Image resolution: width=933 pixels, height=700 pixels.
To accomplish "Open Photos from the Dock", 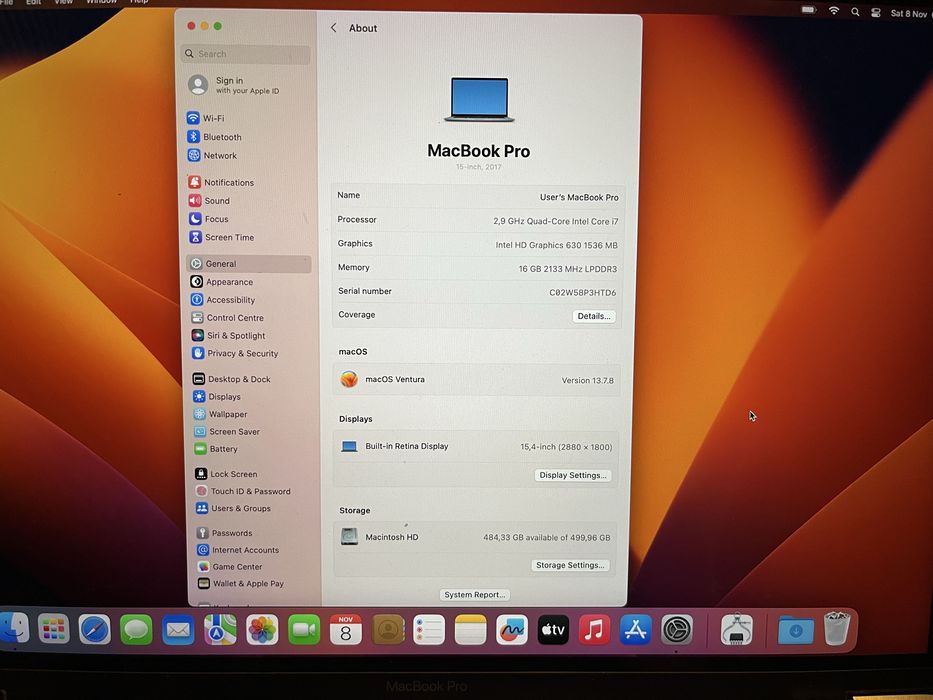I will (x=262, y=630).
